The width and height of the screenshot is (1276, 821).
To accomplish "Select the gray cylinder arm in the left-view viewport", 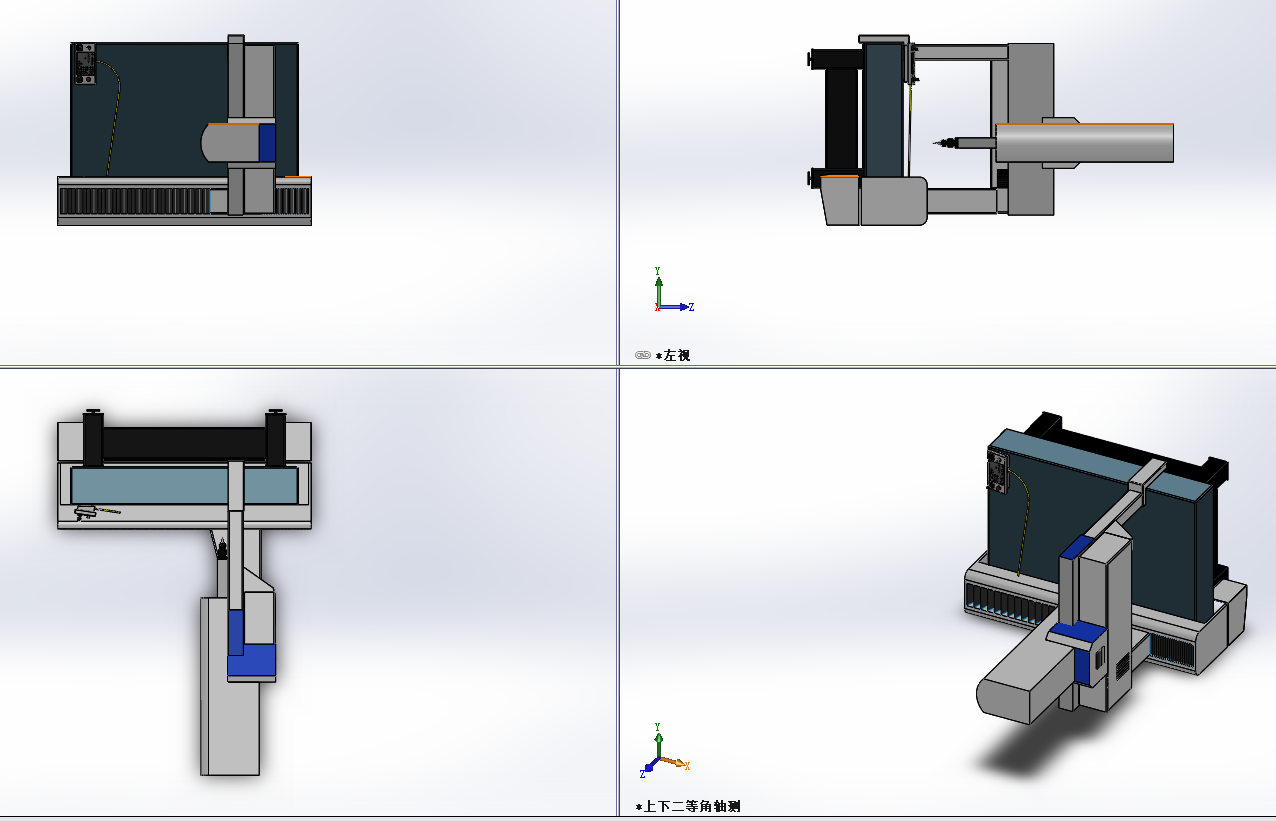I will [1085, 142].
